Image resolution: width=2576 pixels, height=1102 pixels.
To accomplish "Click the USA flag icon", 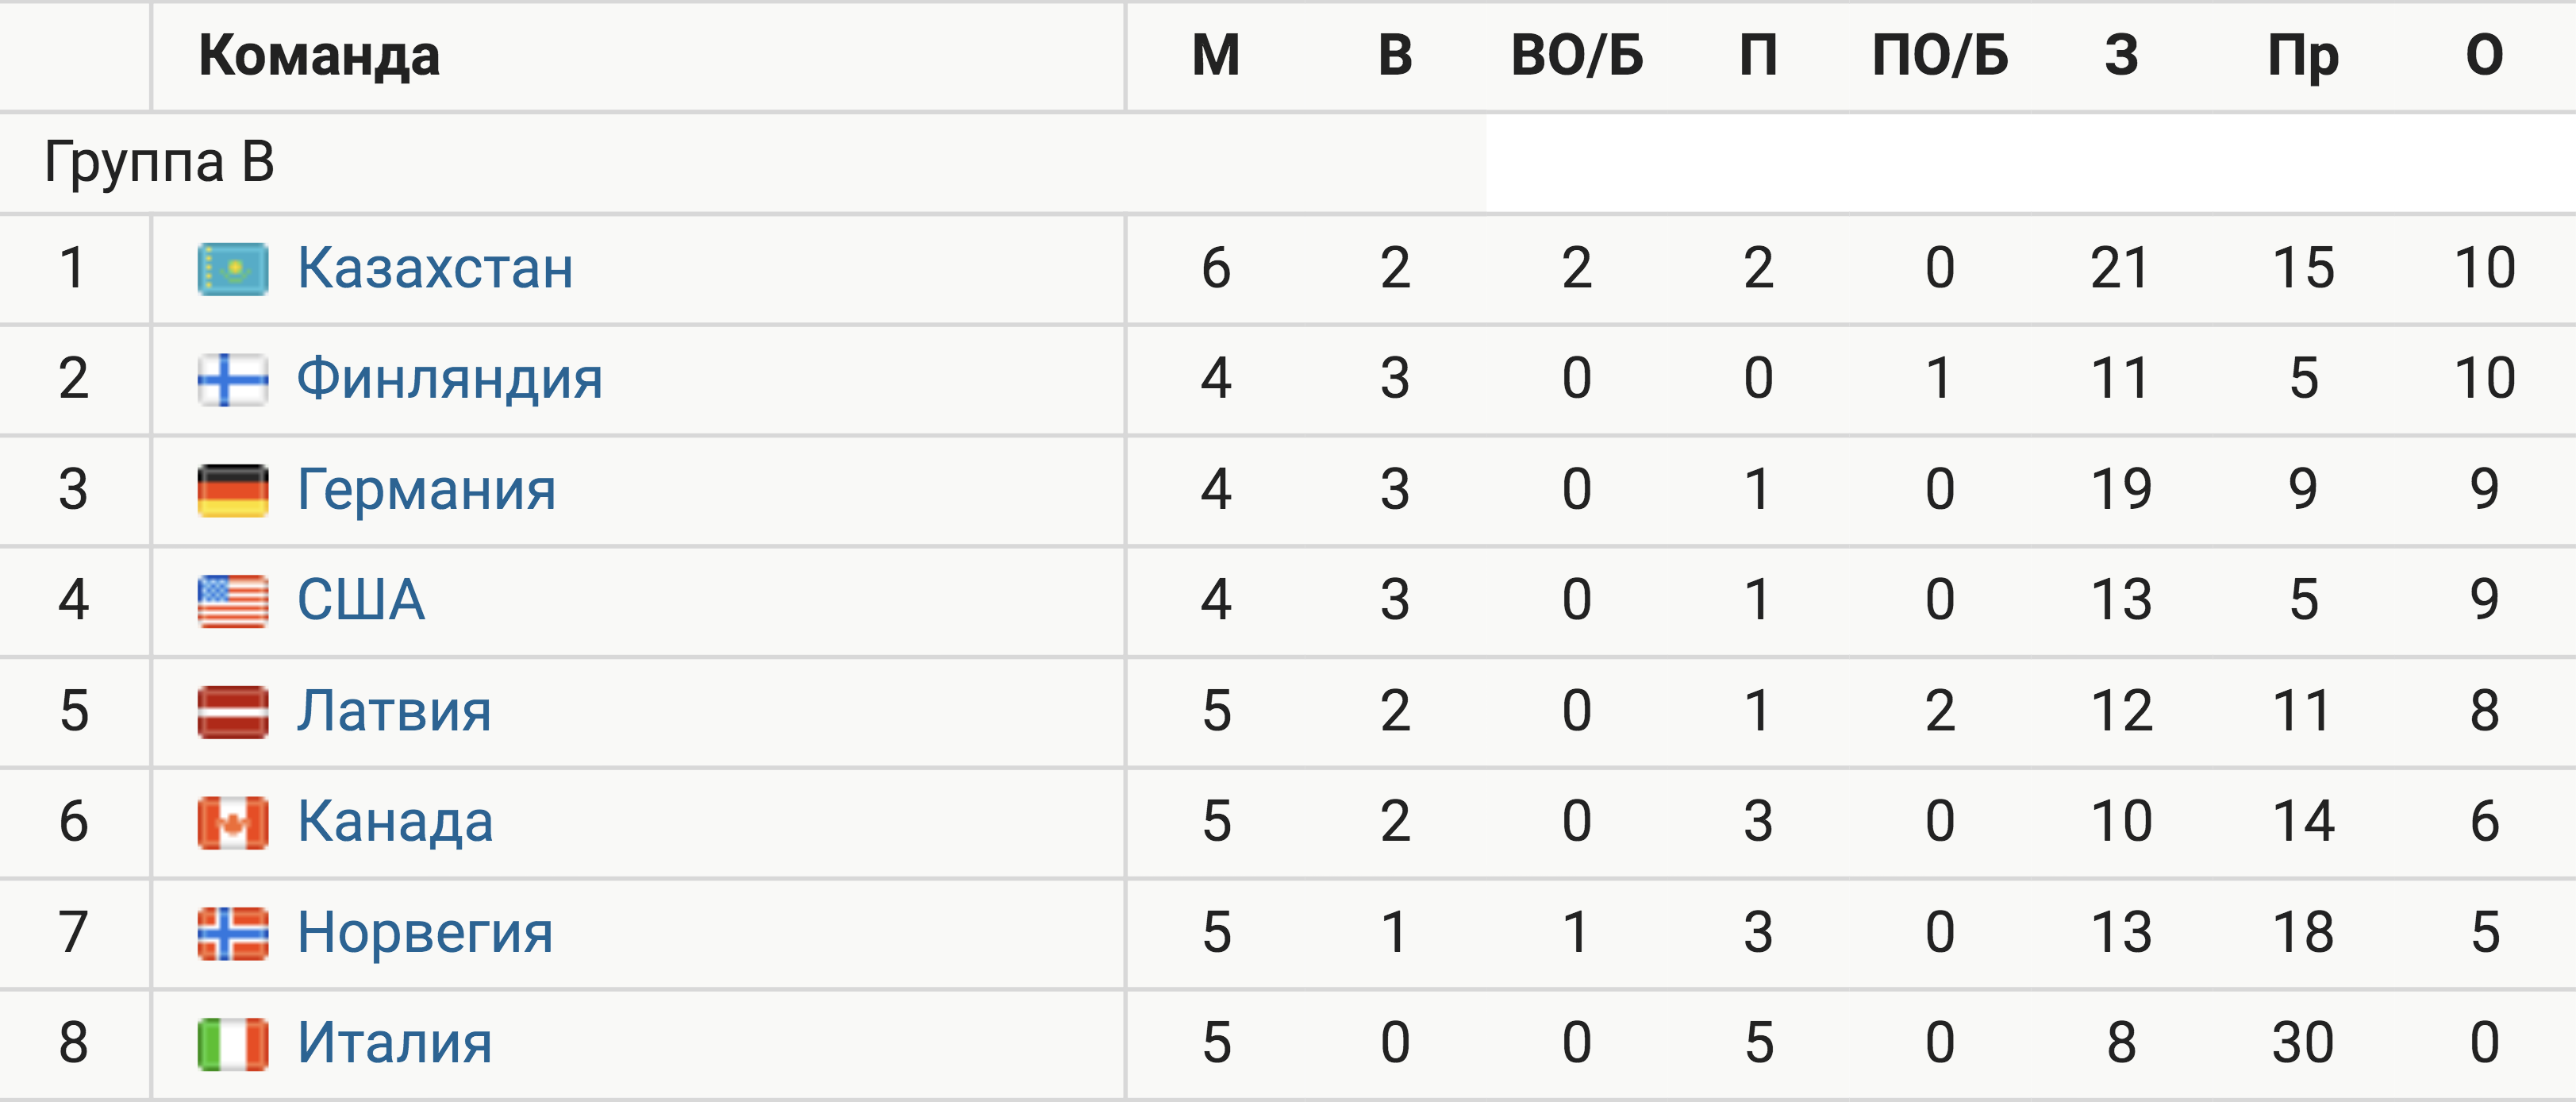I will (x=233, y=601).
